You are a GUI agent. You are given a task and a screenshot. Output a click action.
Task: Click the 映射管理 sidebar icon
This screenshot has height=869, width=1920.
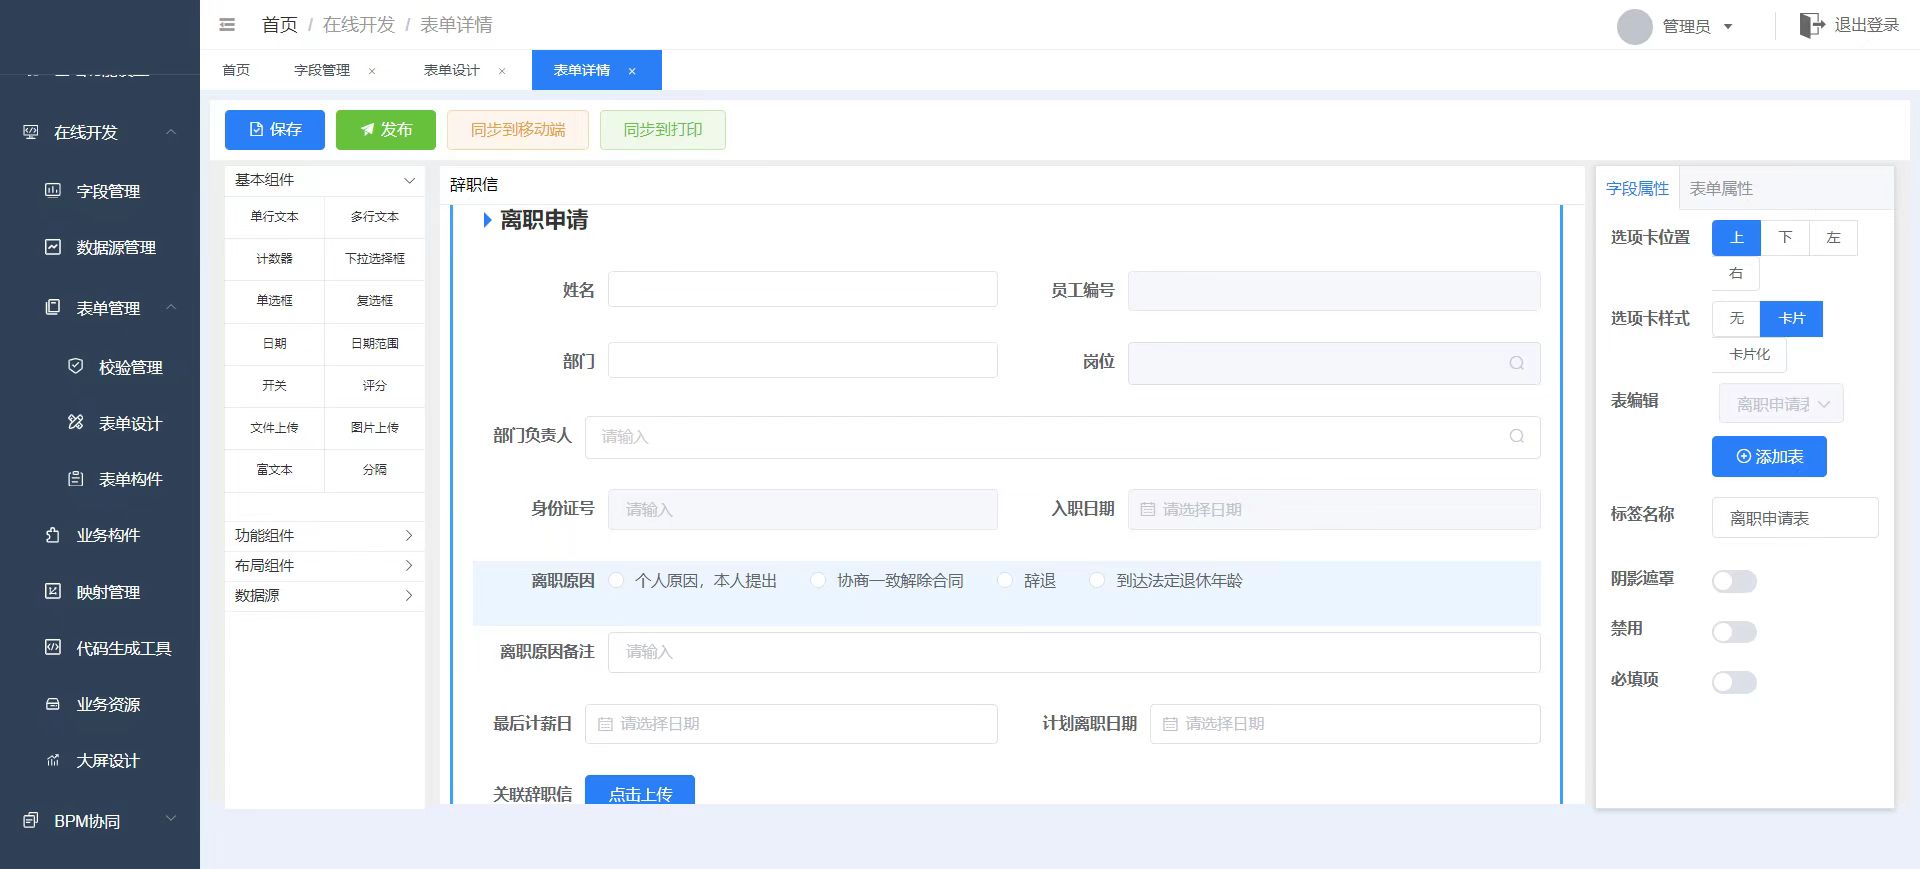click(53, 591)
